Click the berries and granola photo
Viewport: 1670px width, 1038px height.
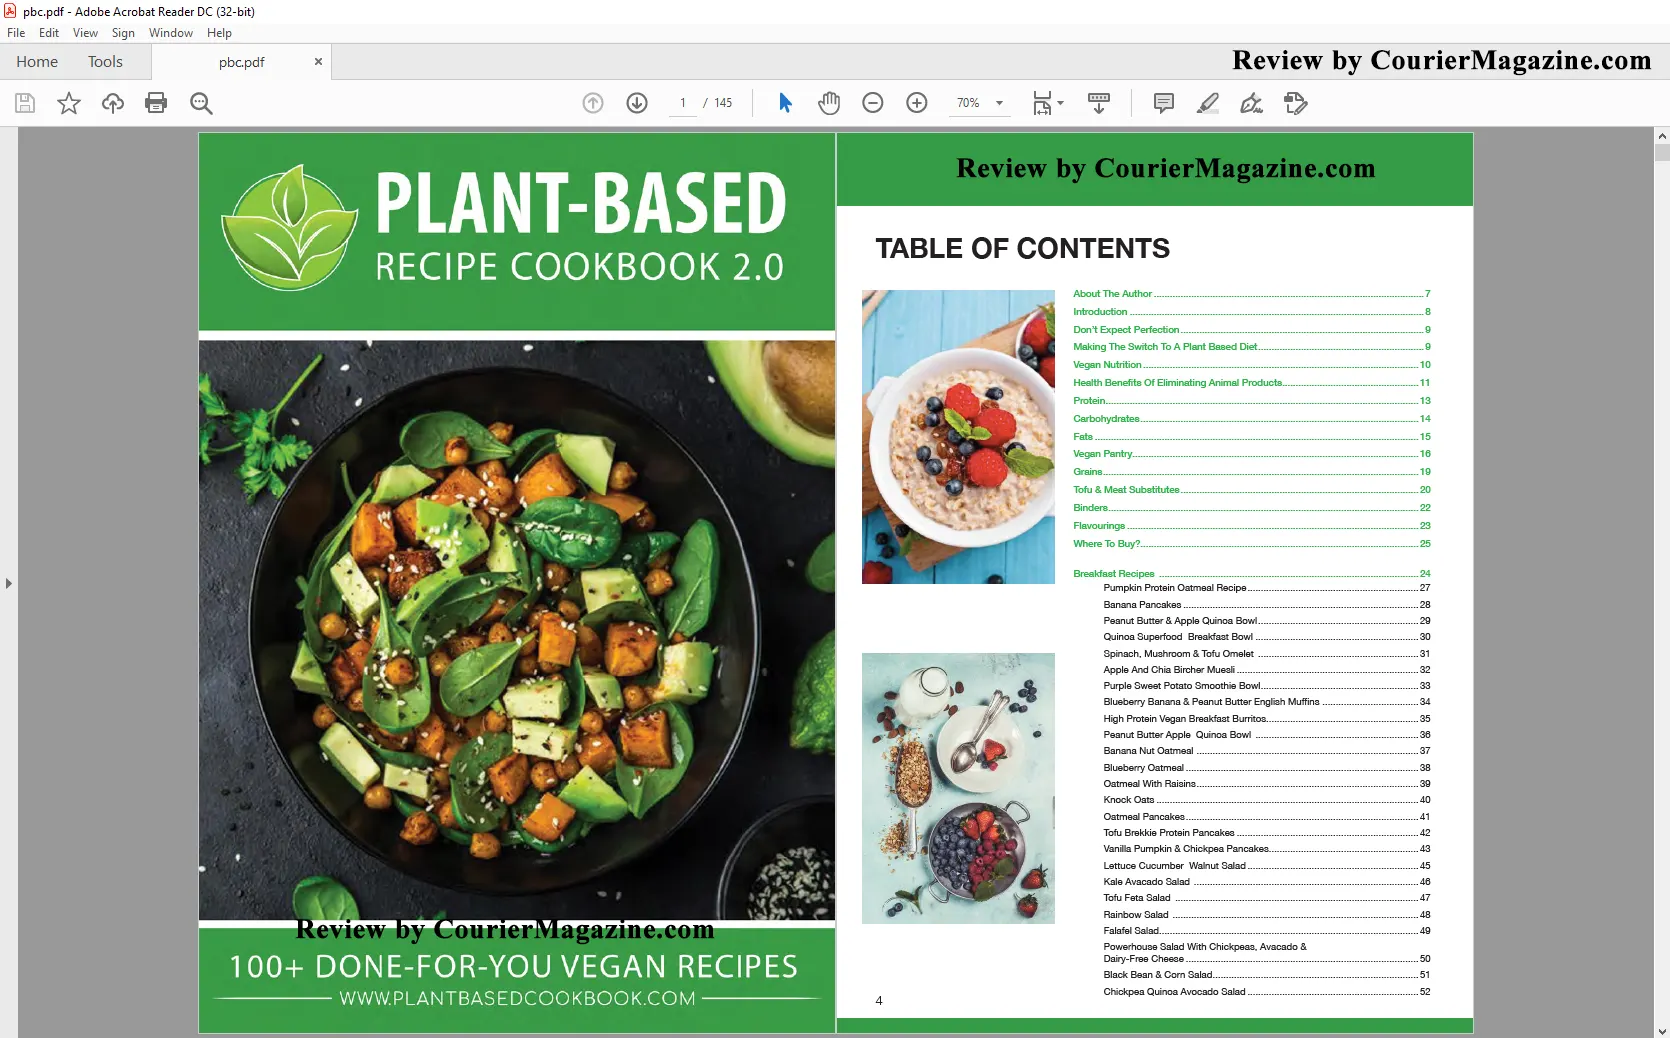coord(958,788)
